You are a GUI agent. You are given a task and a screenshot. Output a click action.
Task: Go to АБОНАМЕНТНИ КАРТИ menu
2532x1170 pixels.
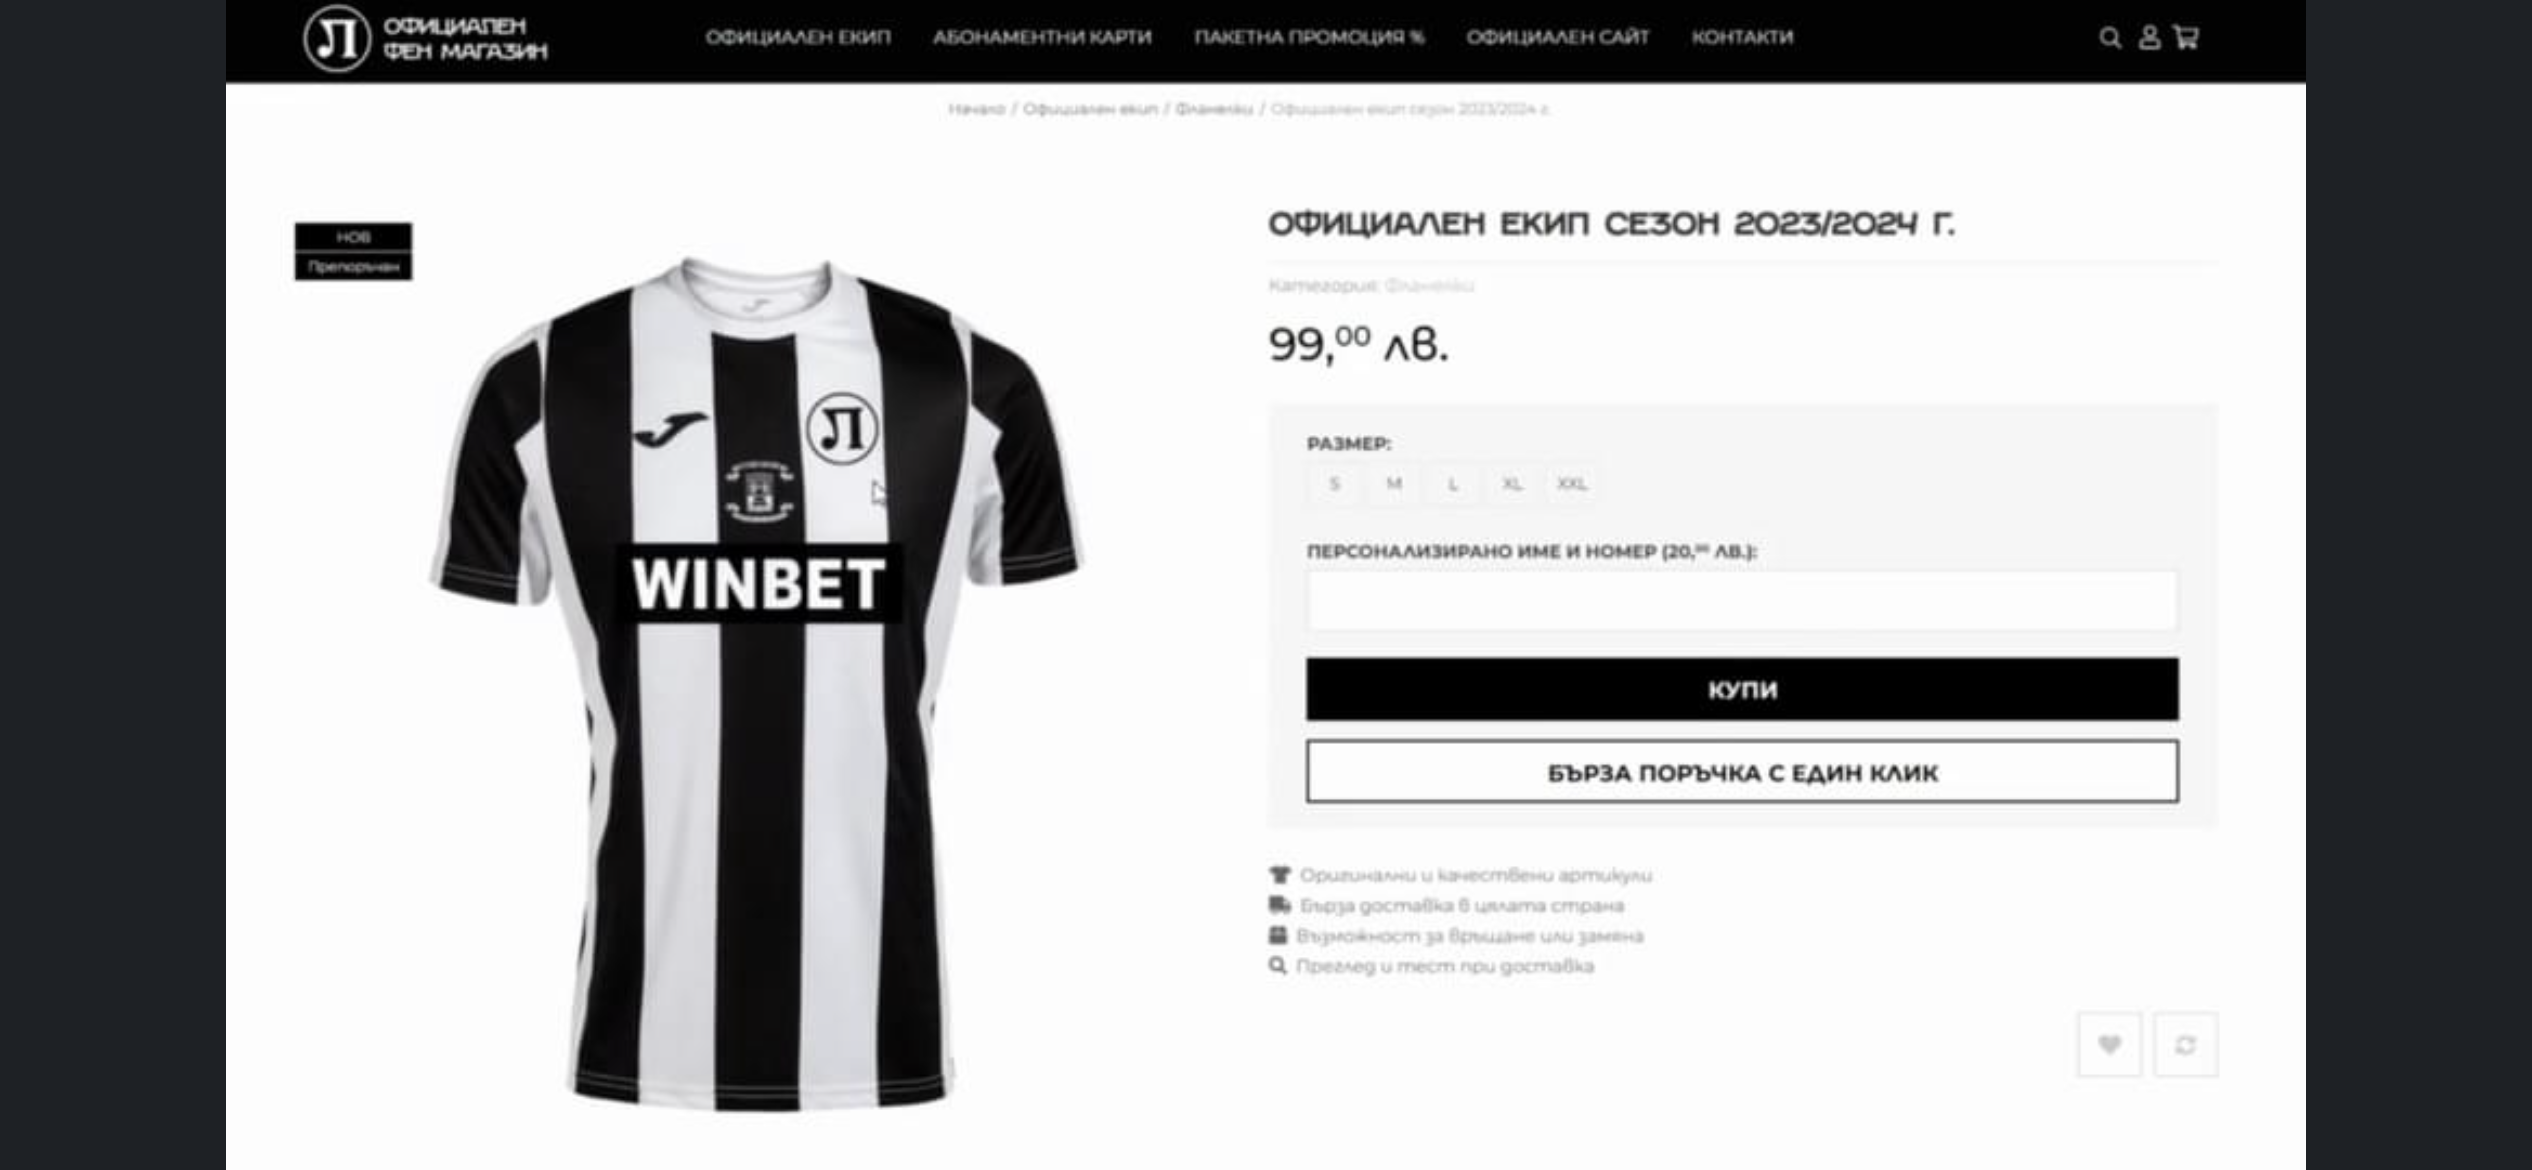[x=1042, y=37]
